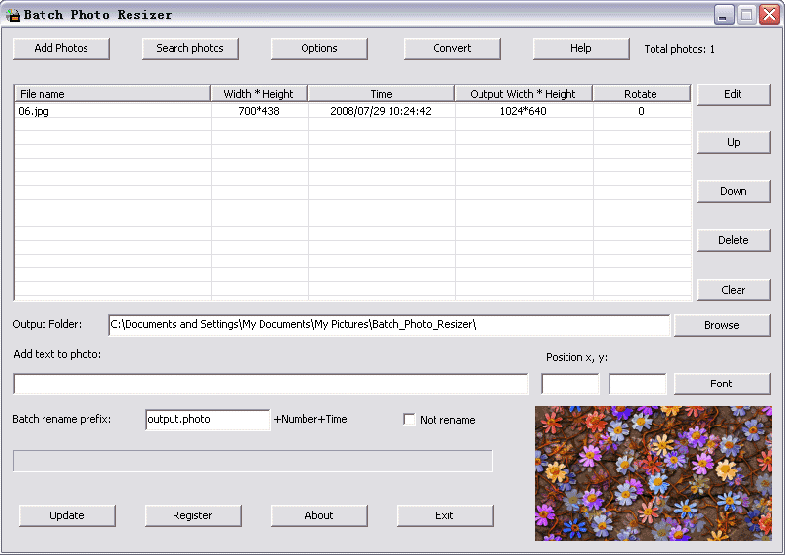Start conversion with Convert button
This screenshot has height=555, width=785.
click(x=452, y=49)
